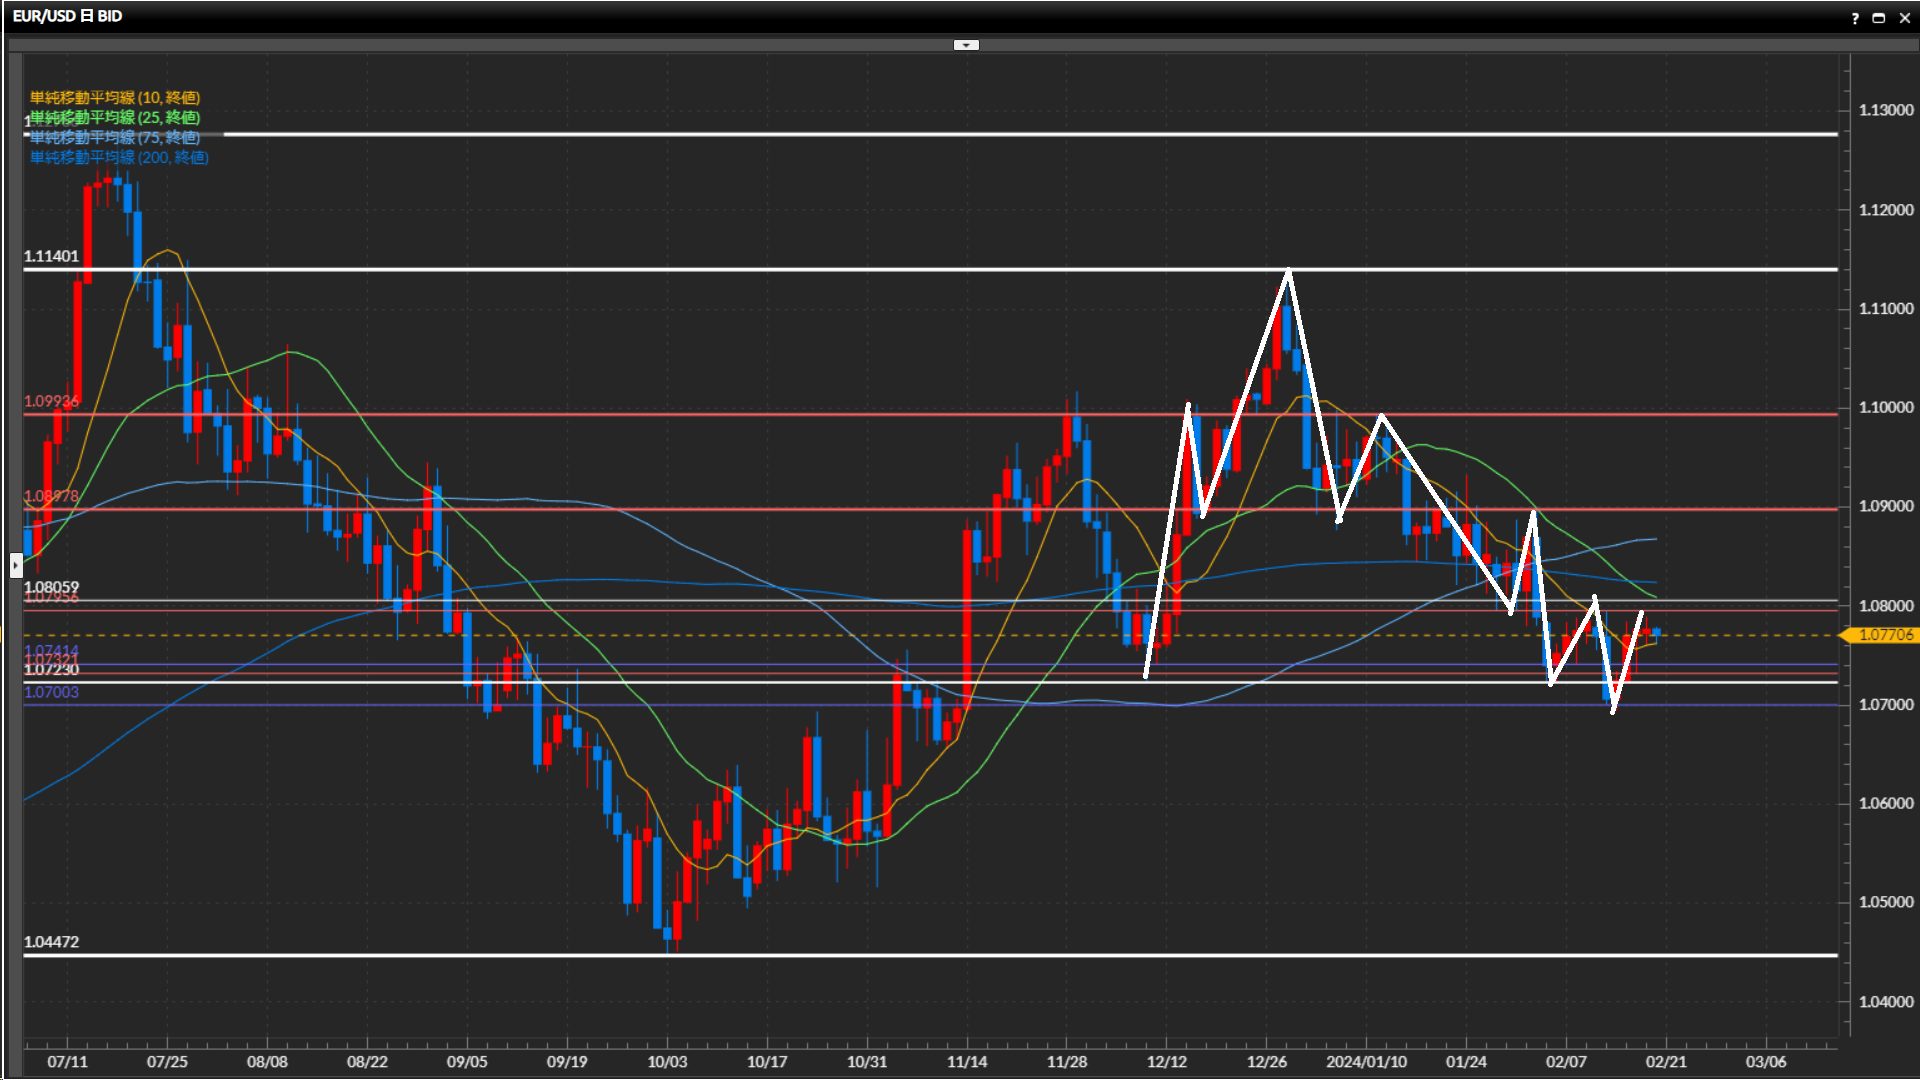Maximize the EUR/USD chart window
This screenshot has width=1920, height=1080.
coord(1878,18)
